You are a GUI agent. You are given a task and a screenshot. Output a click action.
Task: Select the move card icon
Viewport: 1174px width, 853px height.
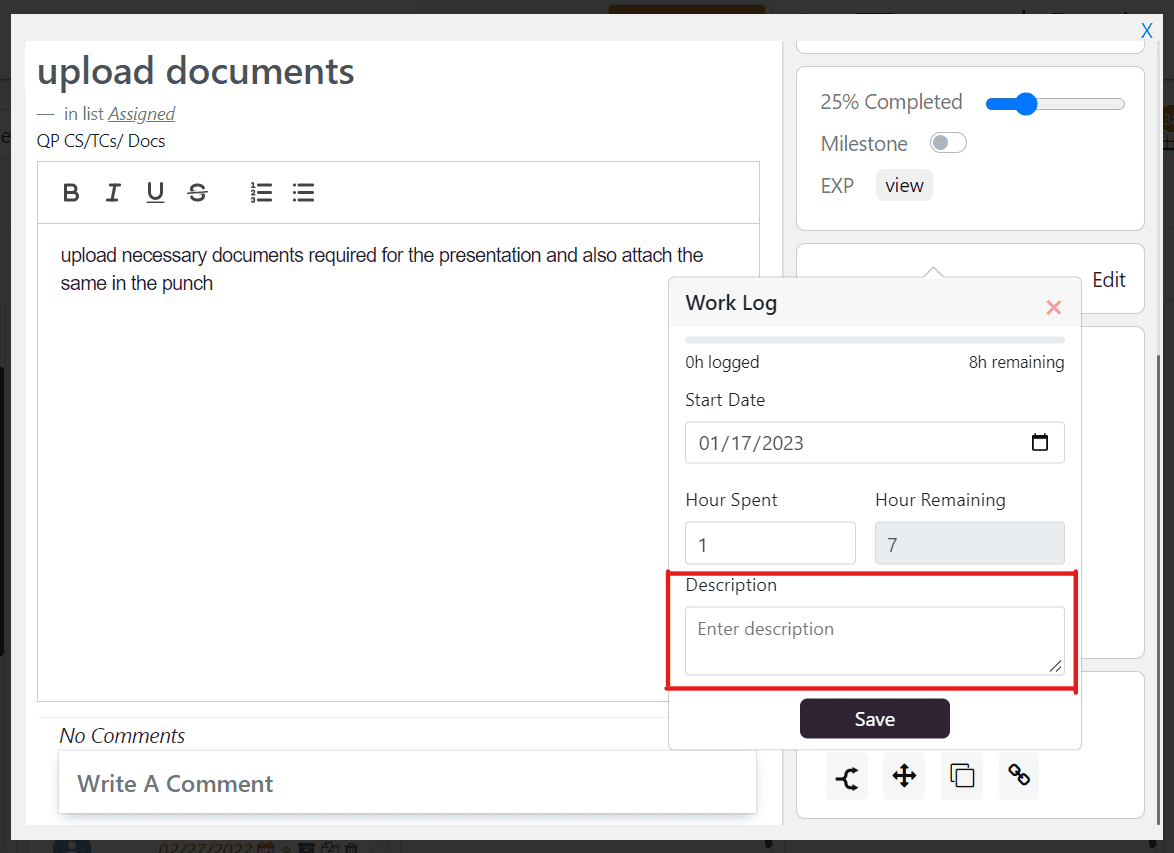click(904, 776)
